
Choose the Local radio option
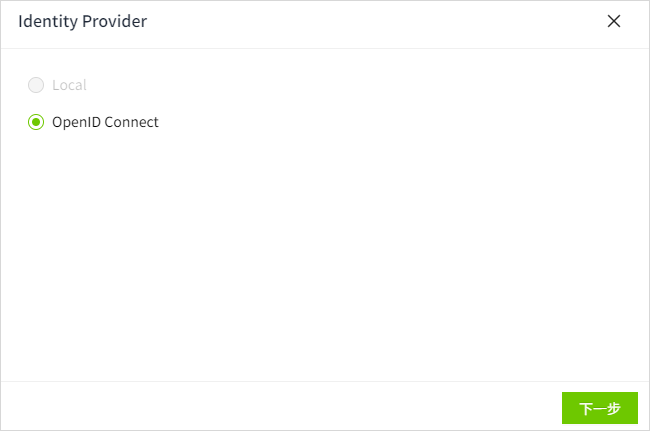pos(36,86)
